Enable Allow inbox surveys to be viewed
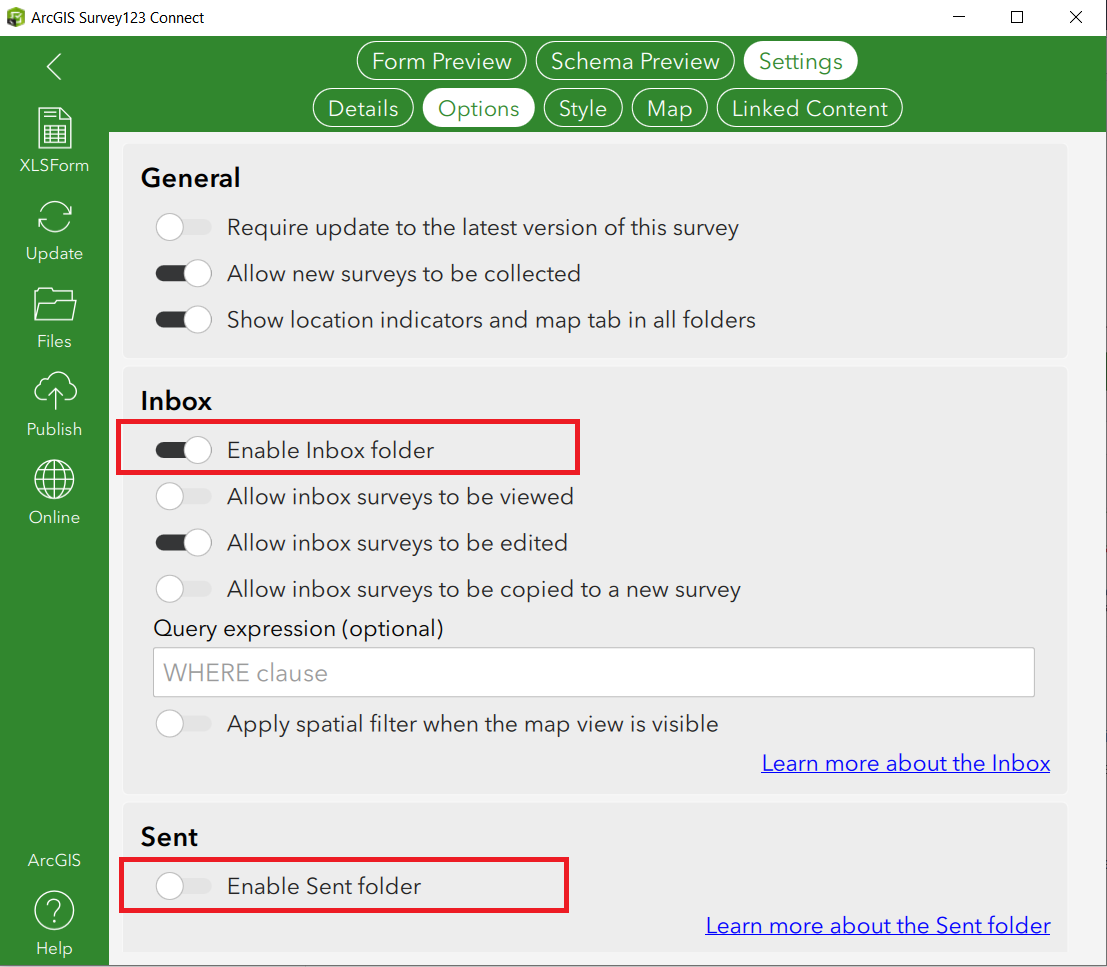 point(184,496)
